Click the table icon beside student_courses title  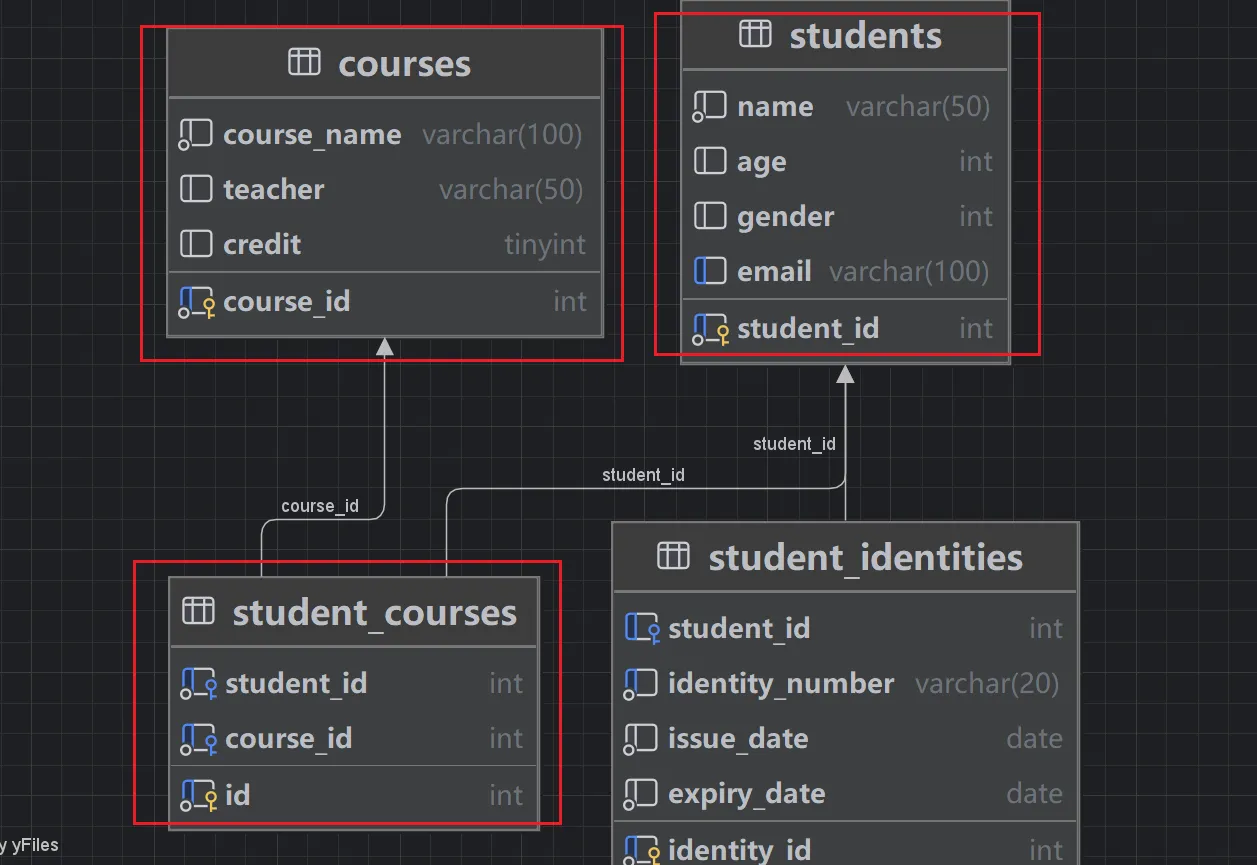(x=198, y=610)
